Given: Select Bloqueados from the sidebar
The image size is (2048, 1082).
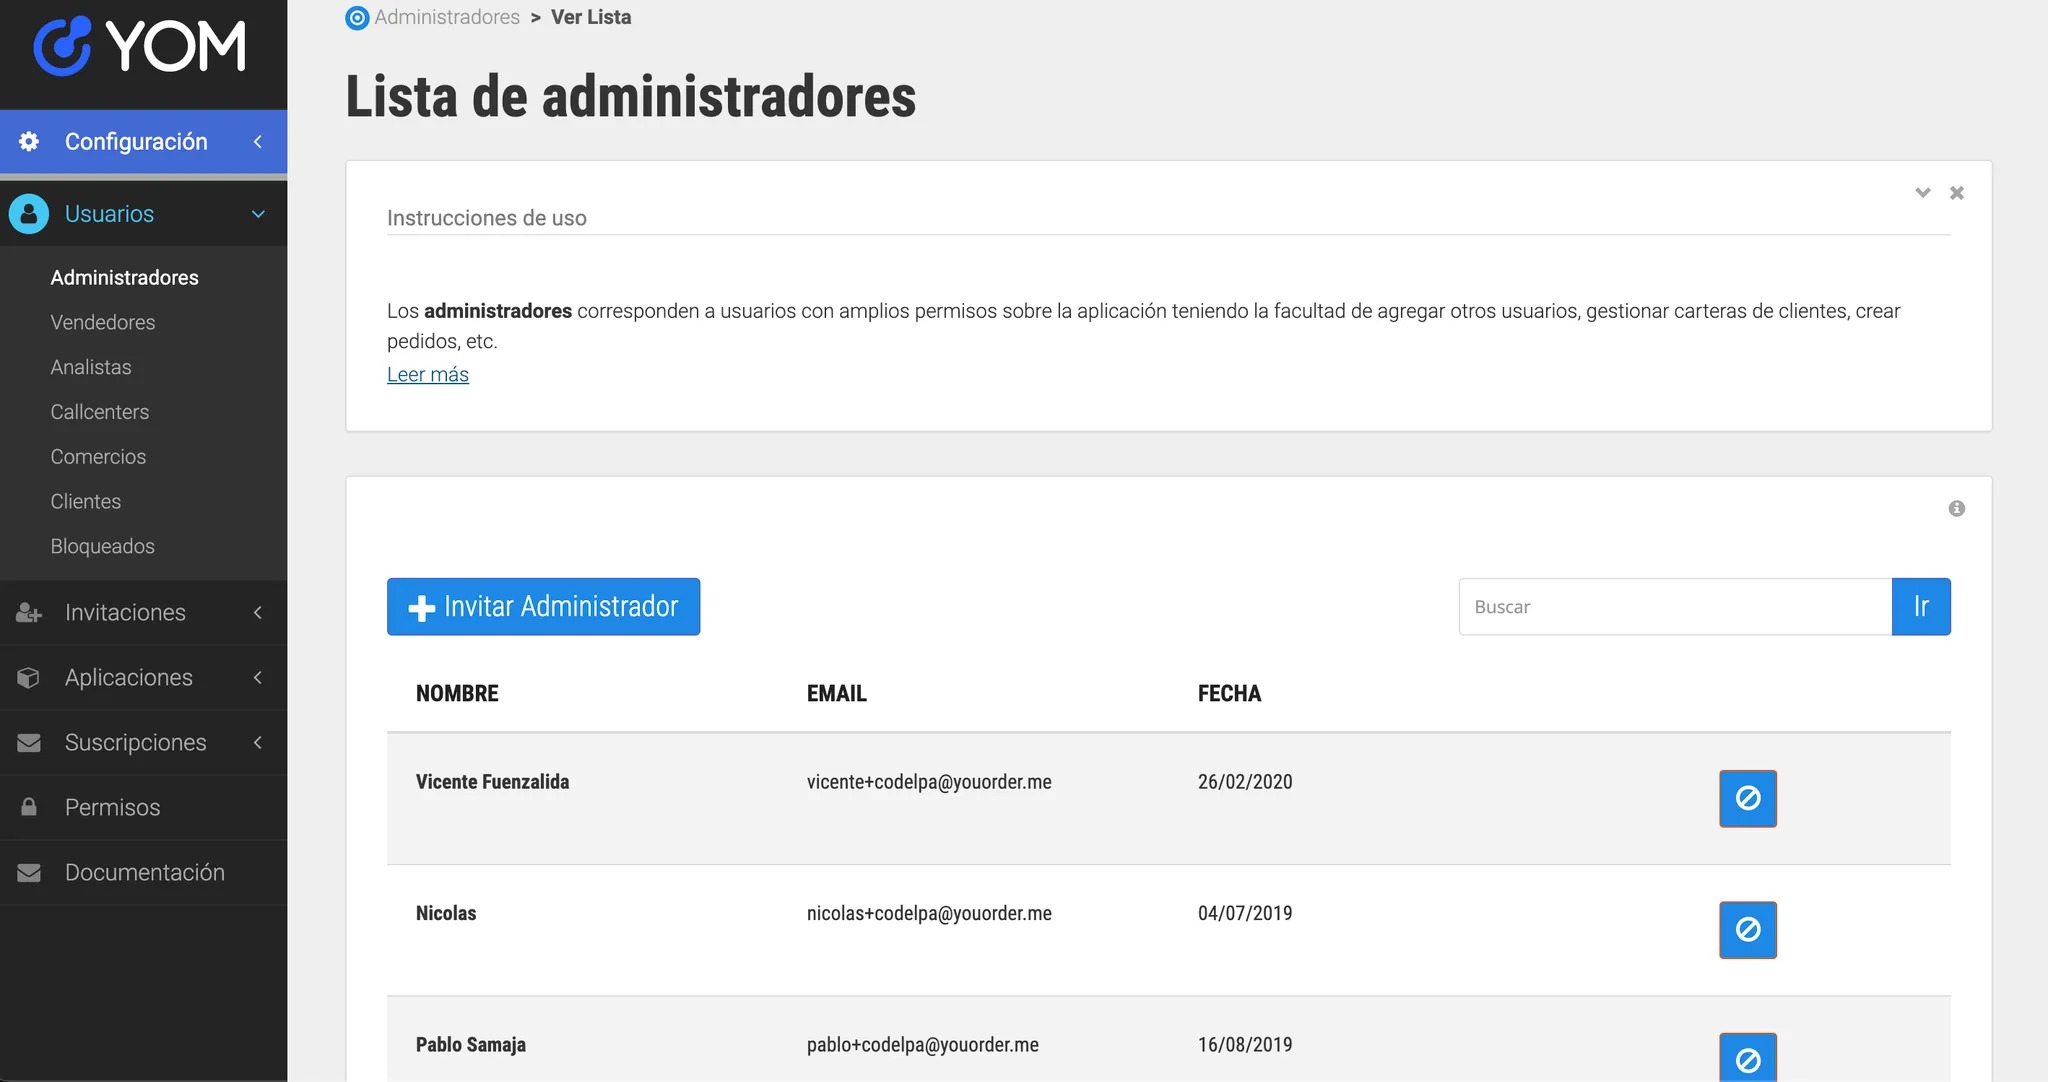Looking at the screenshot, I should [103, 546].
